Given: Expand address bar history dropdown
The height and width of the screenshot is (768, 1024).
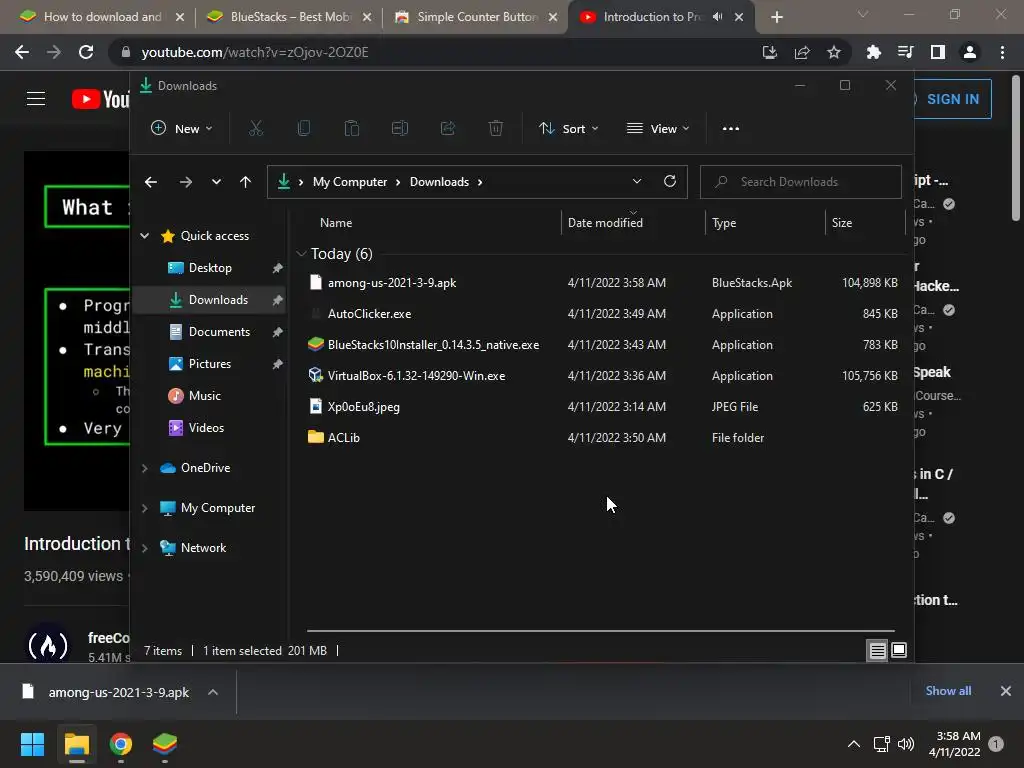Looking at the screenshot, I should pyautogui.click(x=637, y=182).
